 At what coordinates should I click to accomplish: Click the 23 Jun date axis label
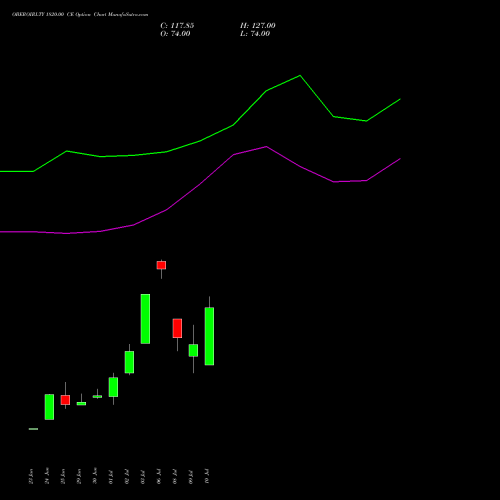pyautogui.click(x=31, y=476)
